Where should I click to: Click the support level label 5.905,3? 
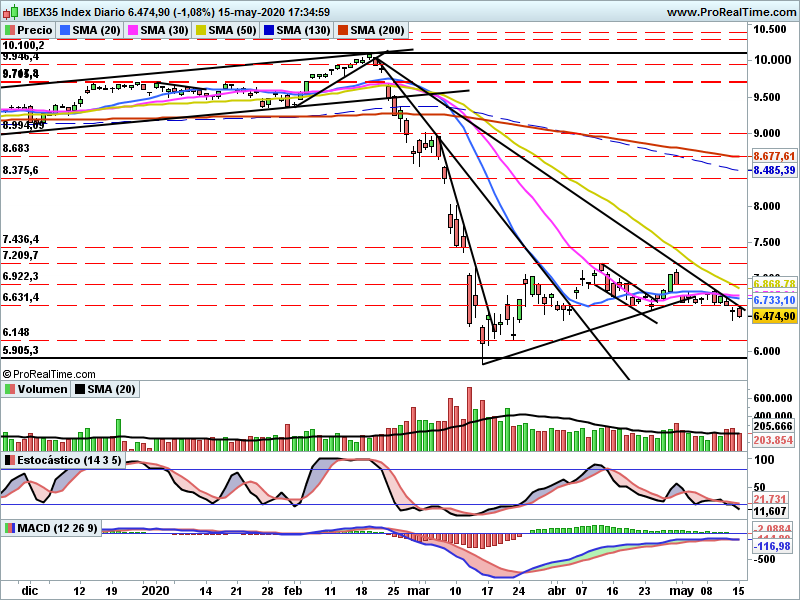pyautogui.click(x=20, y=351)
